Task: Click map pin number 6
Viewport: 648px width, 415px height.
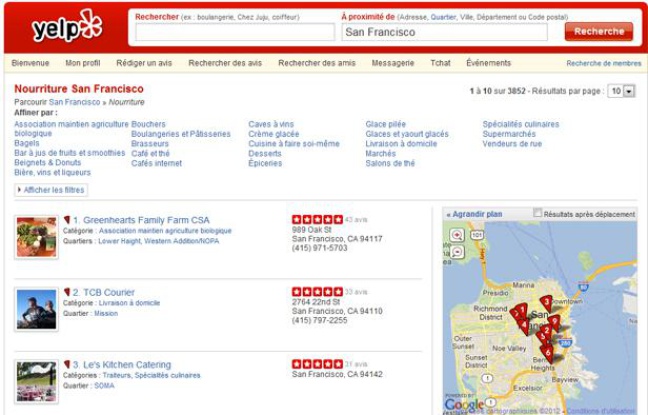Action: click(548, 354)
